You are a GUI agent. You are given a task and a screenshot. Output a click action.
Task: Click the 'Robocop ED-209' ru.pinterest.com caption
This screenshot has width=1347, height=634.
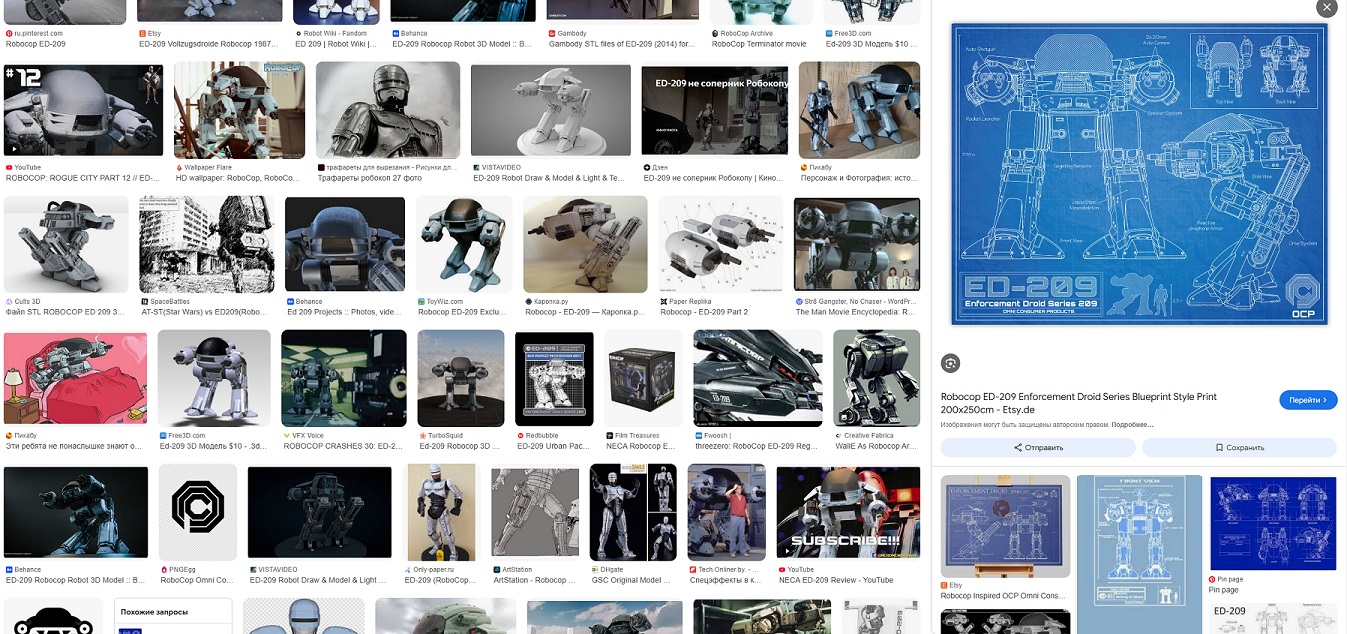(36, 44)
